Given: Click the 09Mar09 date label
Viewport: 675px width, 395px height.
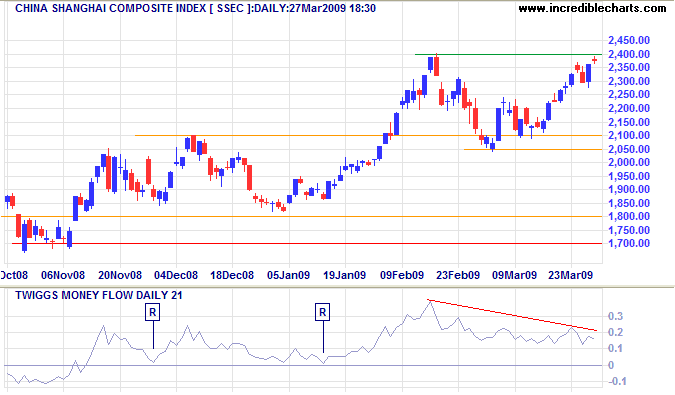Looking at the screenshot, I should (514, 275).
